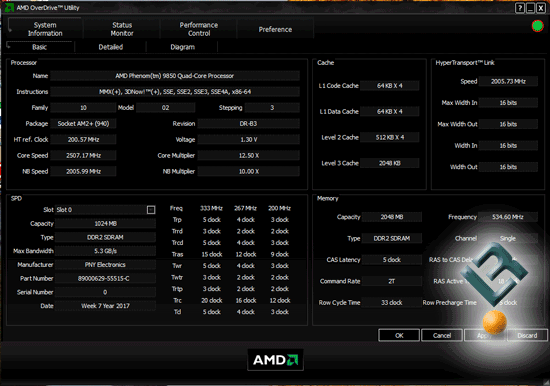Open help with the question mark icon

point(519,8)
